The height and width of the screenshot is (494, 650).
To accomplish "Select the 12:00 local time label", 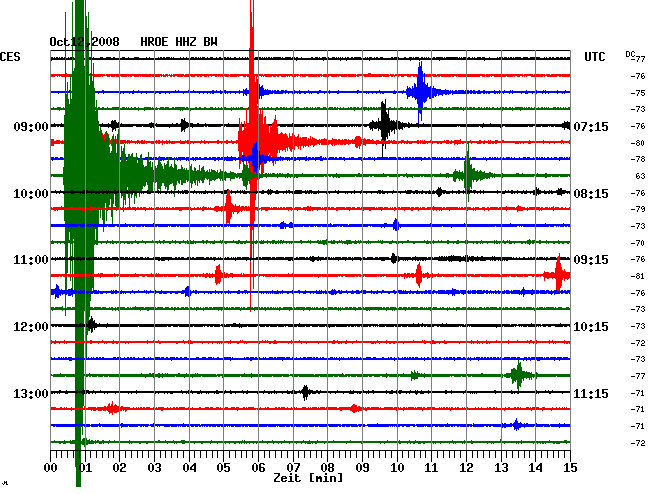I will 31,327.
